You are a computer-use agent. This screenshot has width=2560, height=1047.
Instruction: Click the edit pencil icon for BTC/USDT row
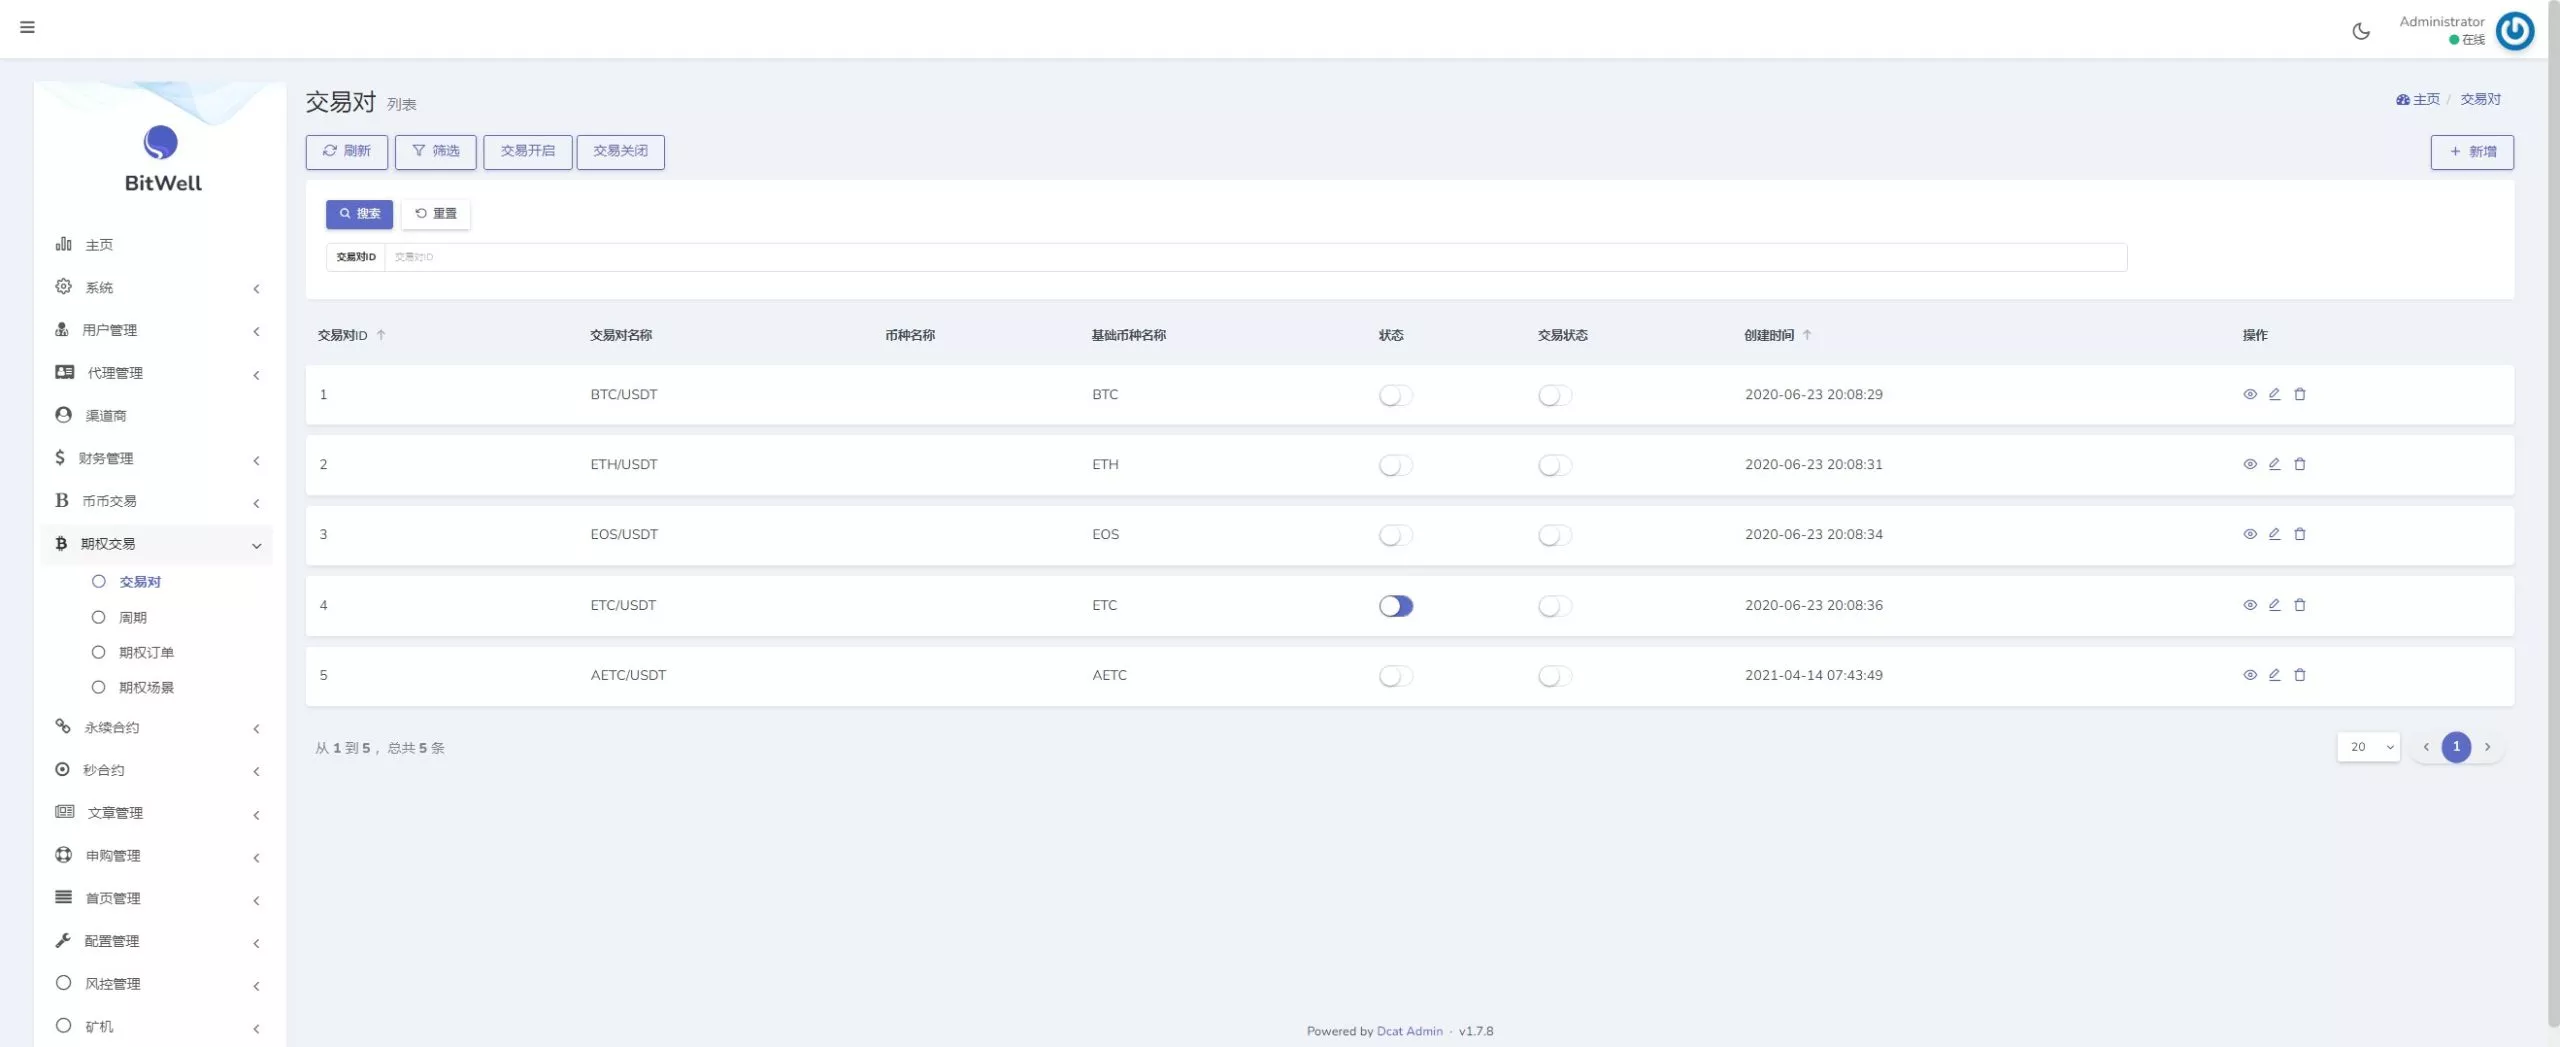coord(2274,394)
